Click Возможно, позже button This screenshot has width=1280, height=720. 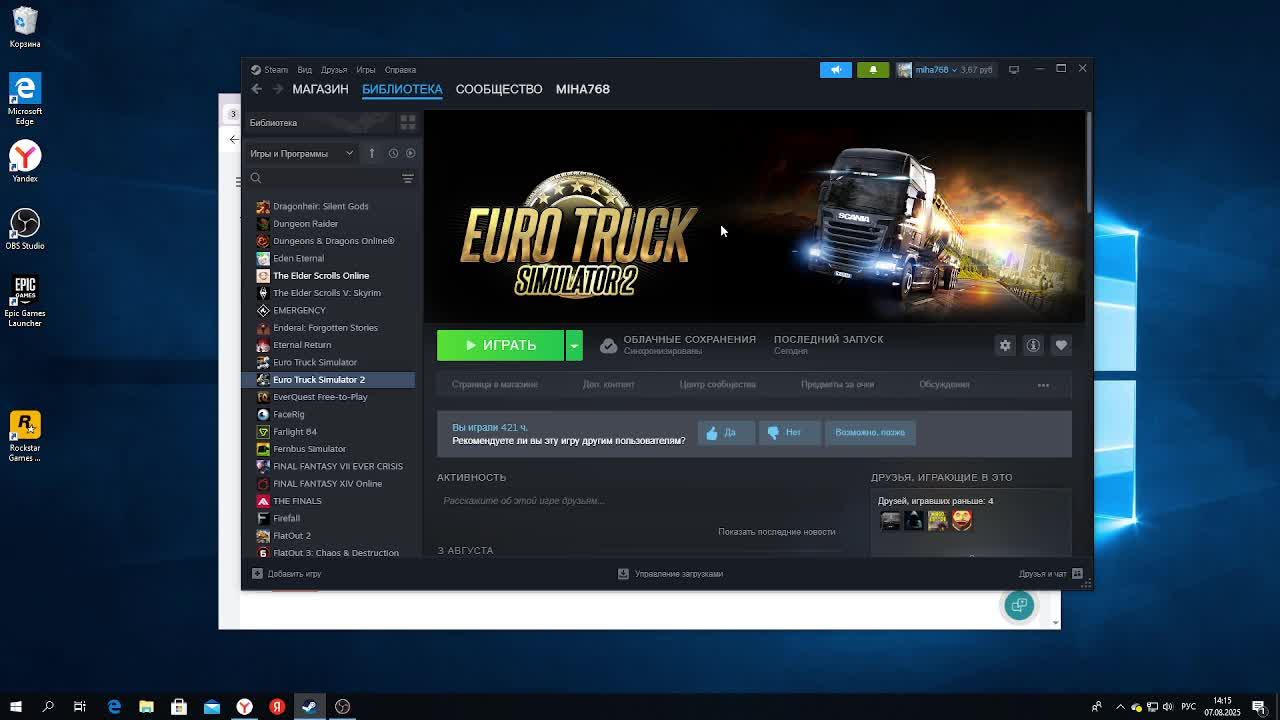pyautogui.click(x=870, y=433)
